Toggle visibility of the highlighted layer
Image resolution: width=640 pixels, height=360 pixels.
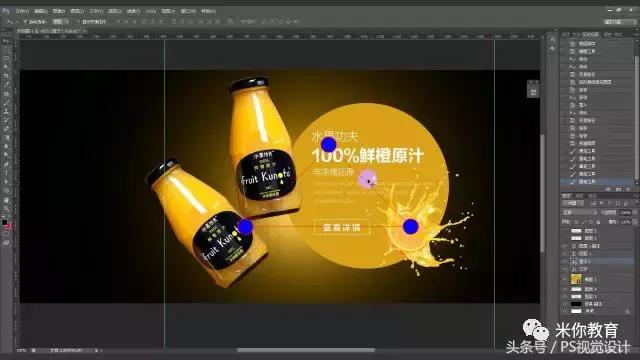point(565,261)
